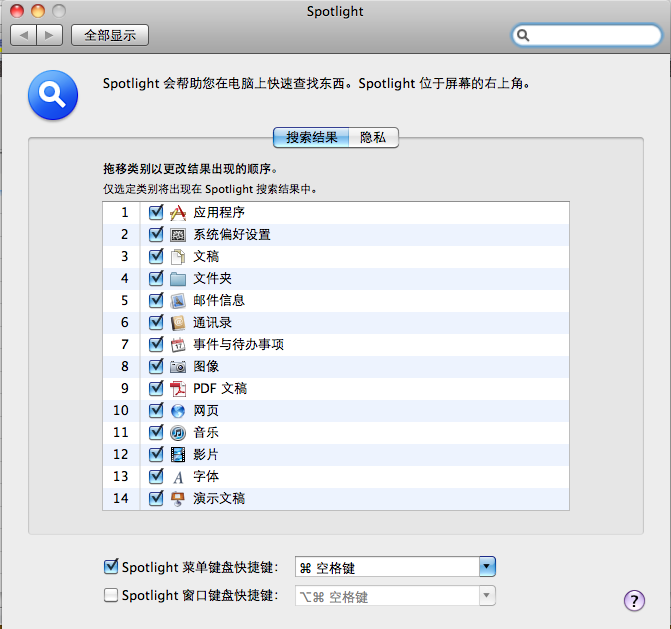This screenshot has height=629, width=671.
Task: Click the 演示文稿 Keynote icon
Action: (178, 499)
